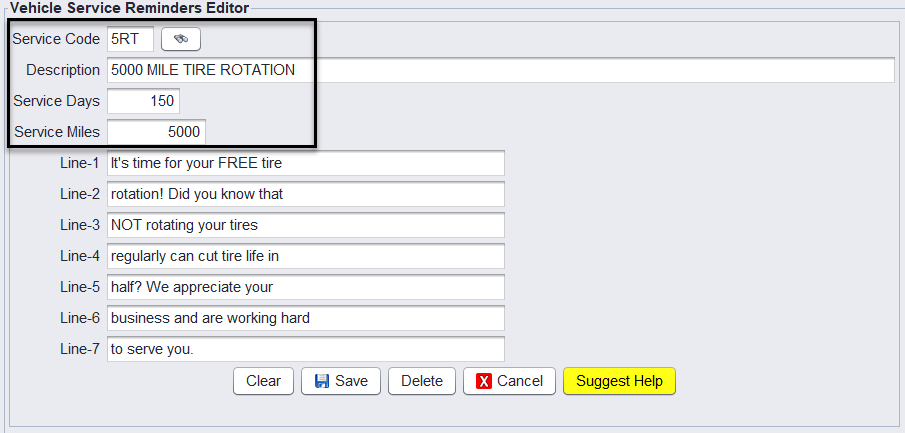Click into the Description text field
Viewport: 905px width, 433px height.
[x=500, y=70]
